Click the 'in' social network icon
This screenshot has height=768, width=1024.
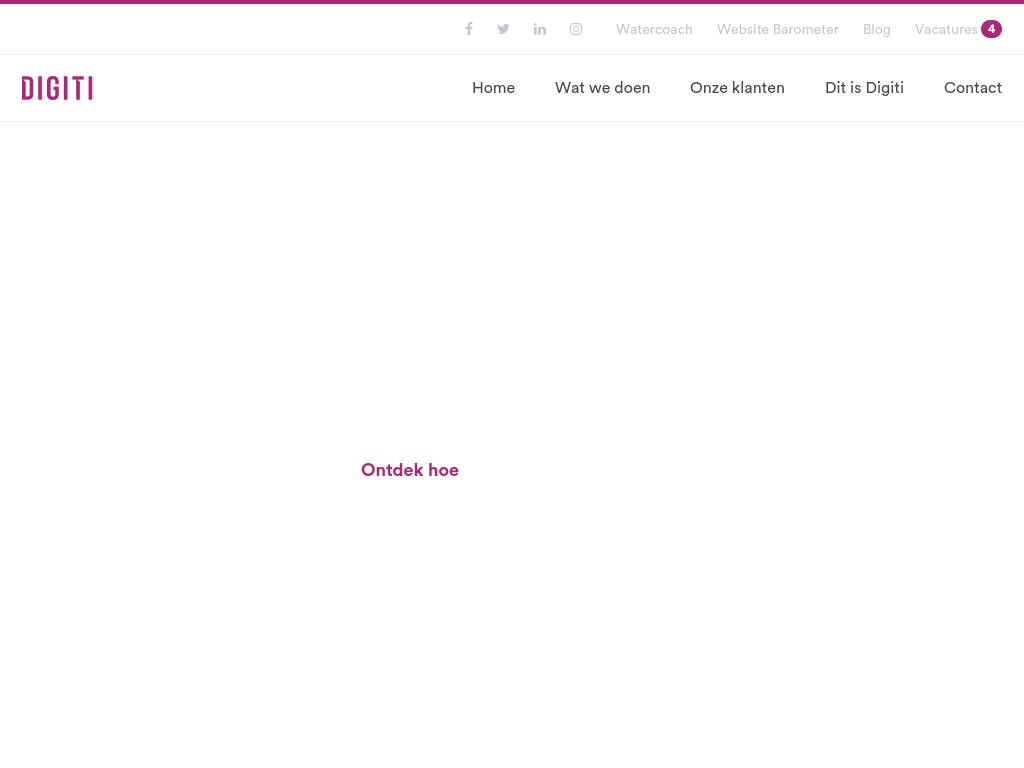pyautogui.click(x=539, y=29)
